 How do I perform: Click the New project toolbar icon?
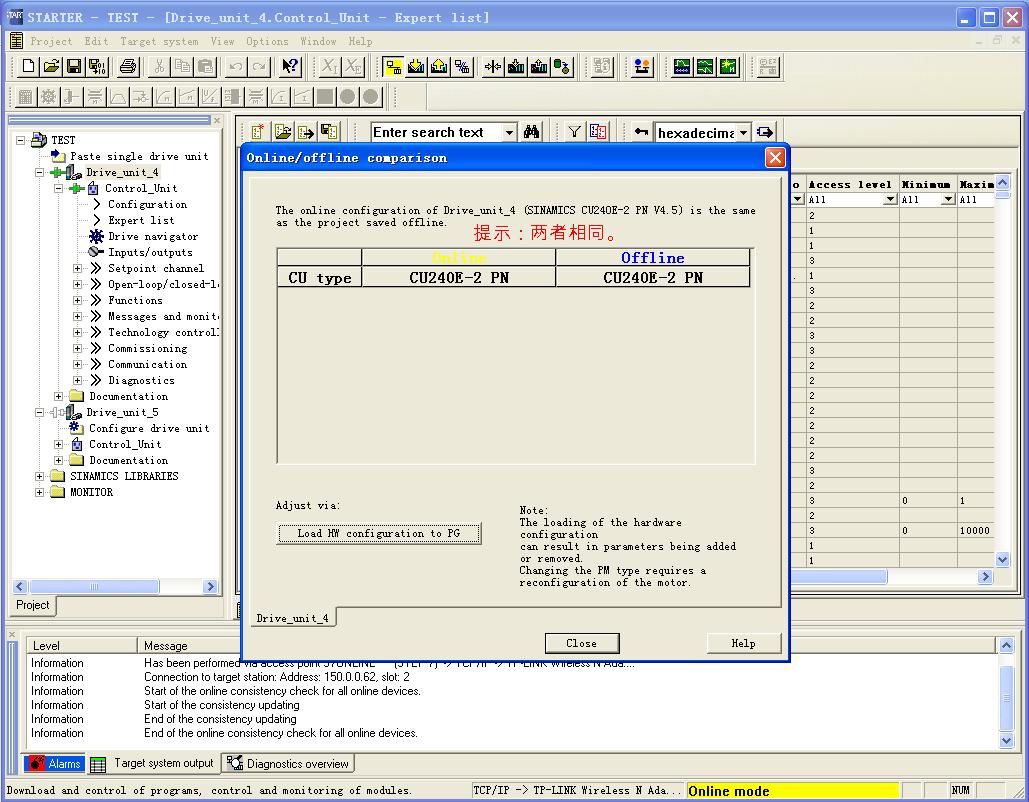coord(28,66)
